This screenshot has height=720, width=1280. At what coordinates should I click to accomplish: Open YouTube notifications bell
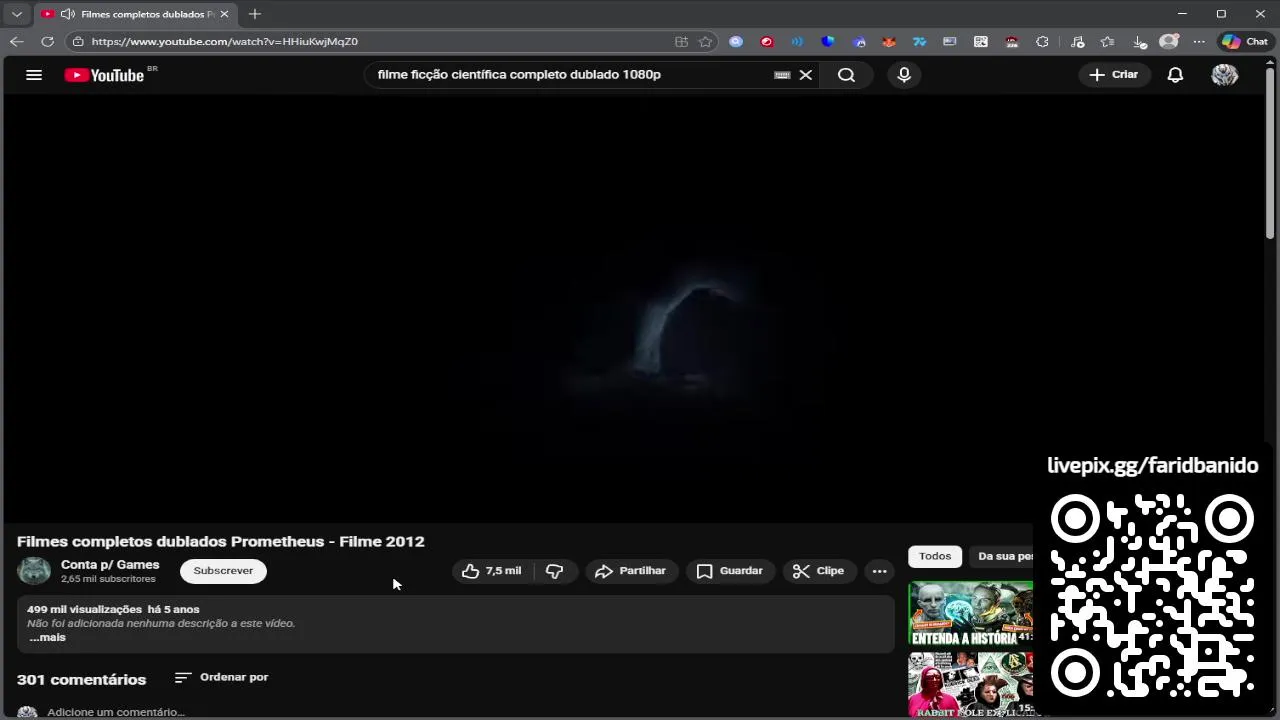click(1176, 75)
